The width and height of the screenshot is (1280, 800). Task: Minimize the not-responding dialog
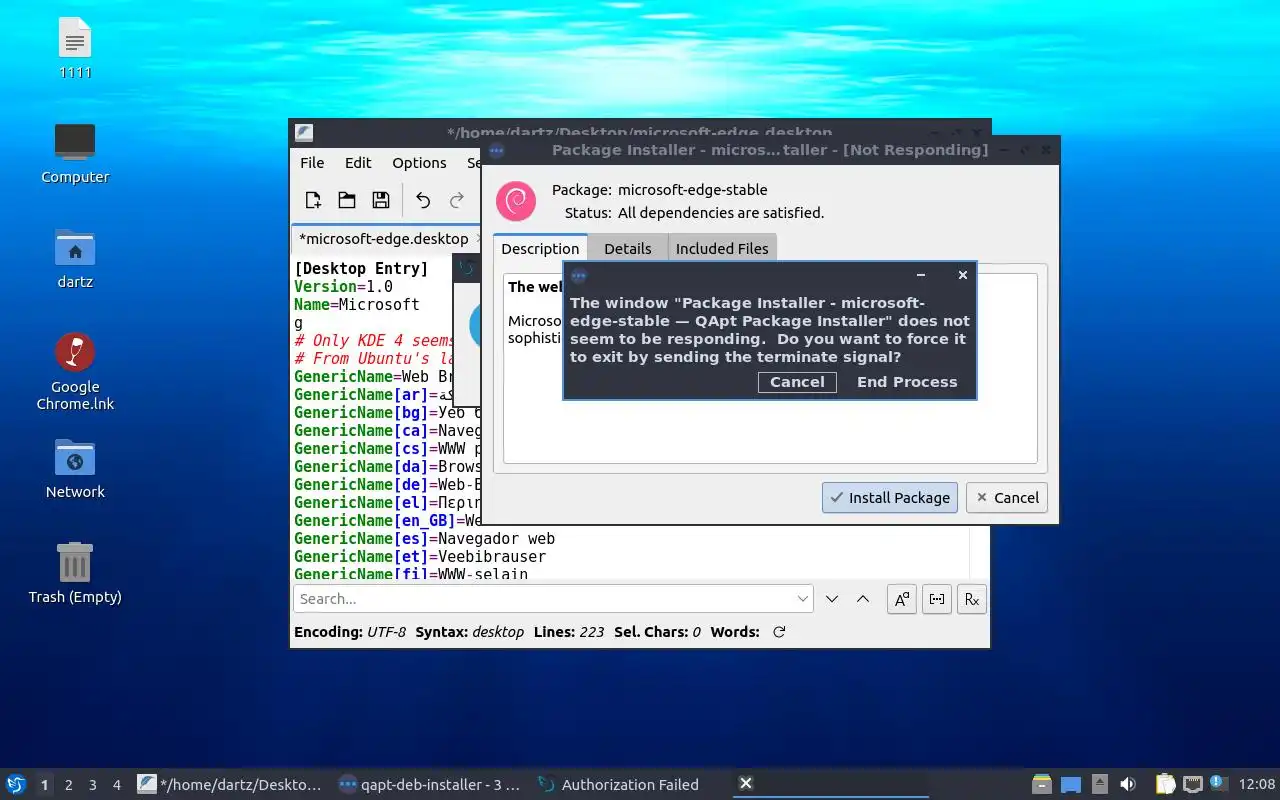click(921, 275)
